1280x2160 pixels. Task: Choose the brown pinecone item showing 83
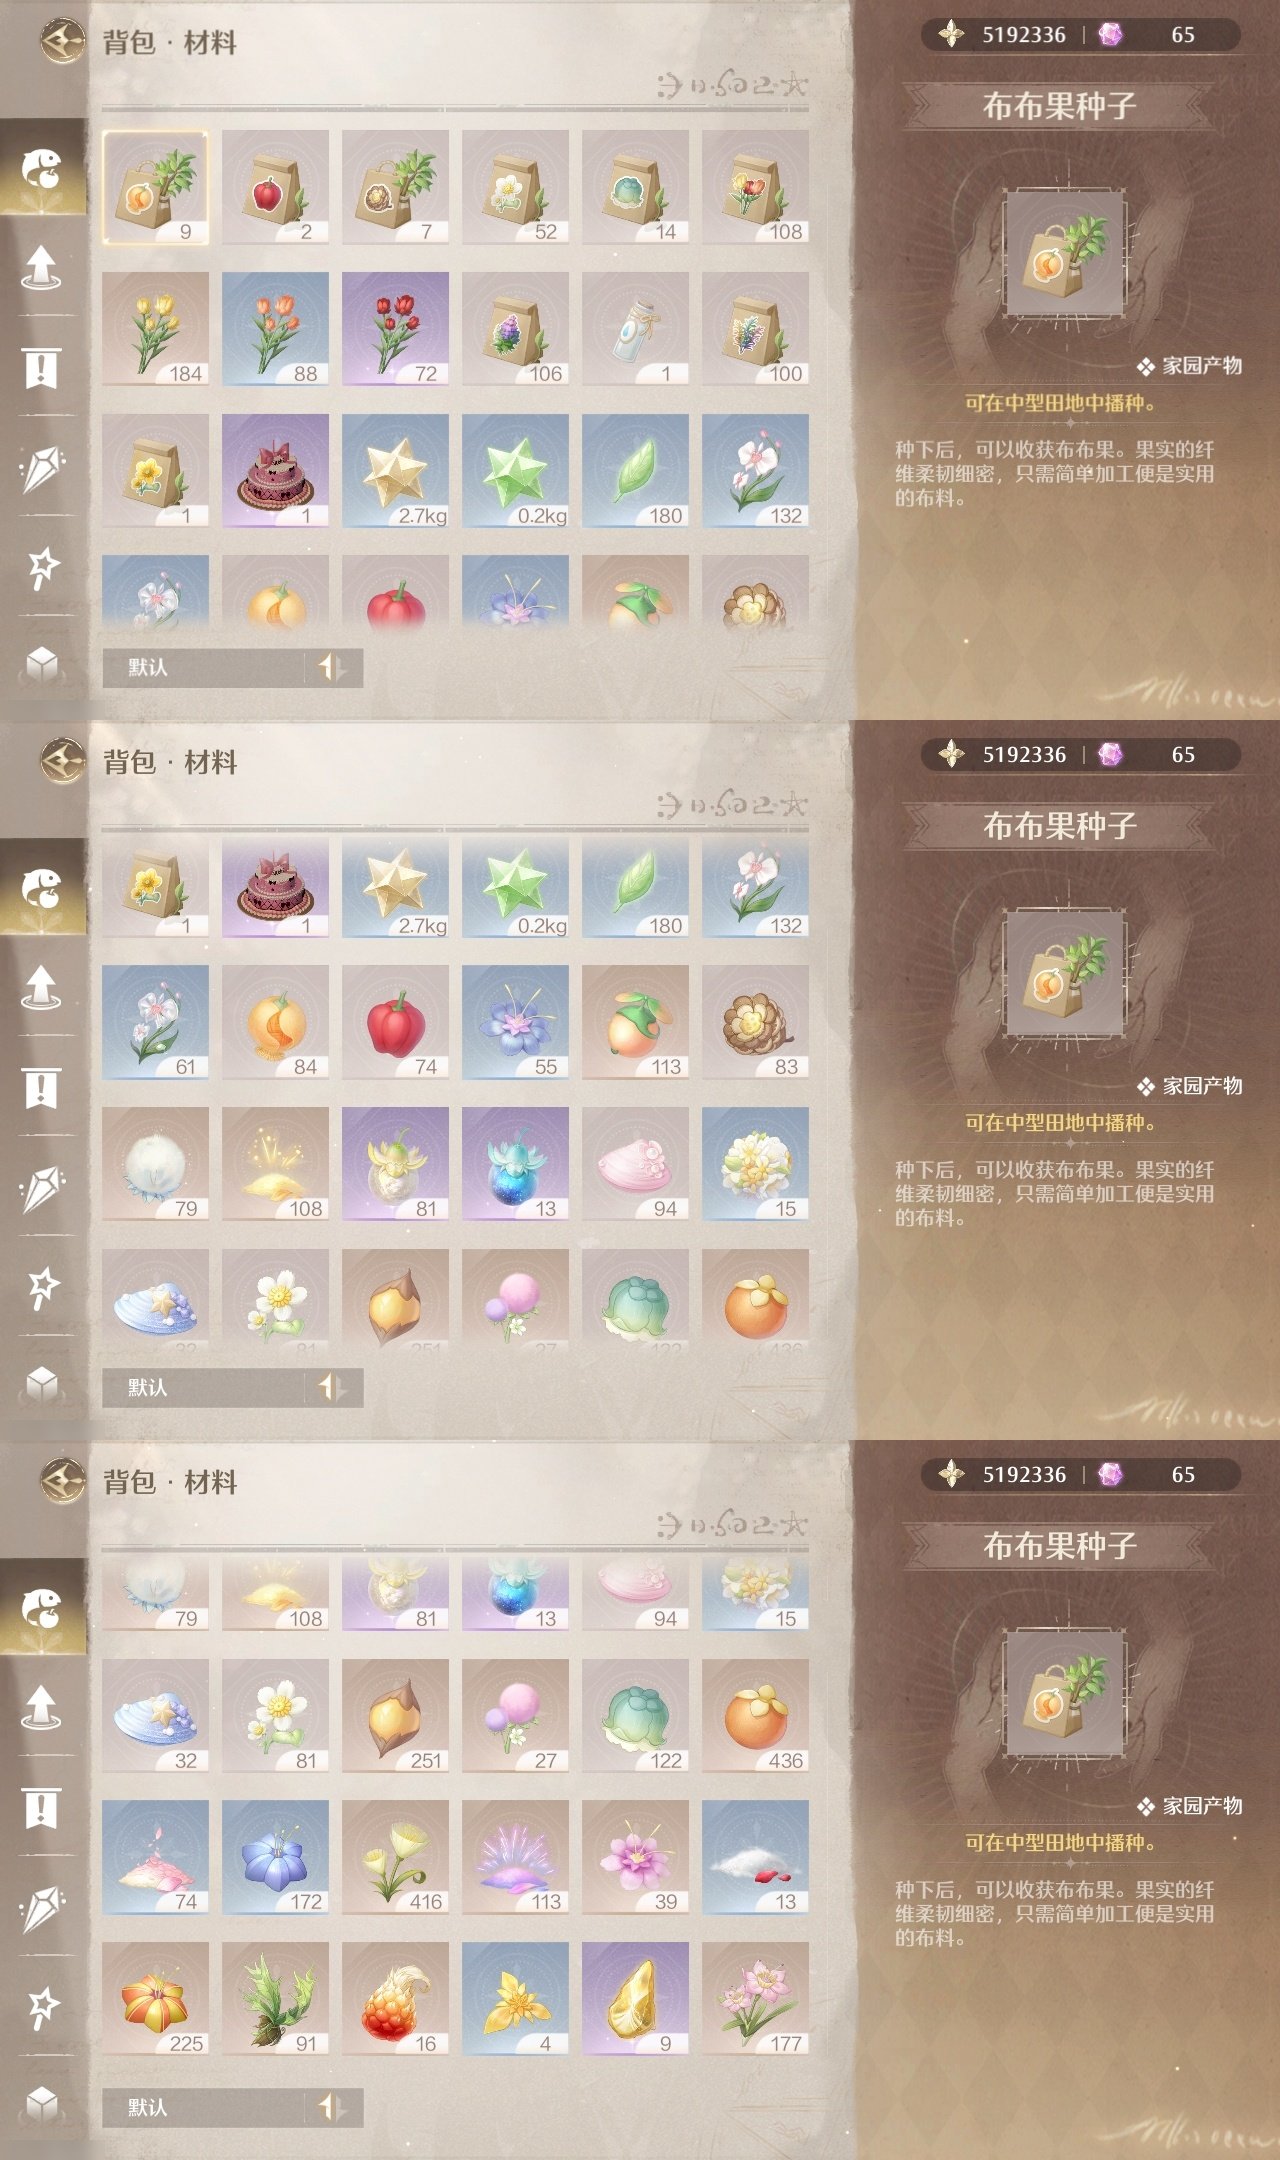coord(755,1022)
